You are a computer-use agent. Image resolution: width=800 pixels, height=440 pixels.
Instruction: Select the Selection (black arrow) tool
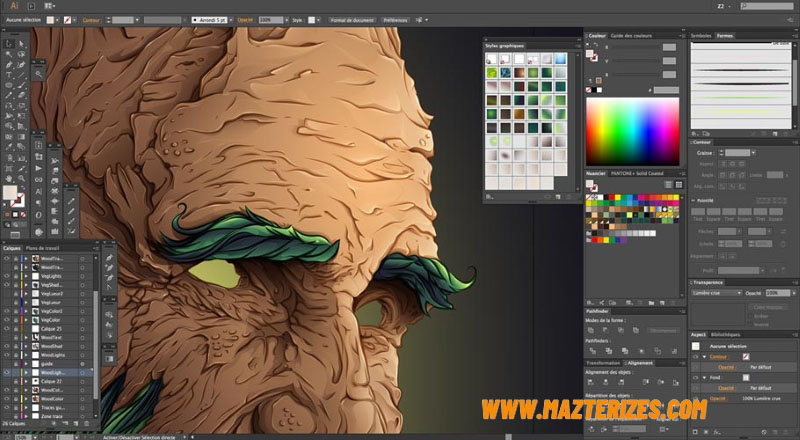pos(9,44)
